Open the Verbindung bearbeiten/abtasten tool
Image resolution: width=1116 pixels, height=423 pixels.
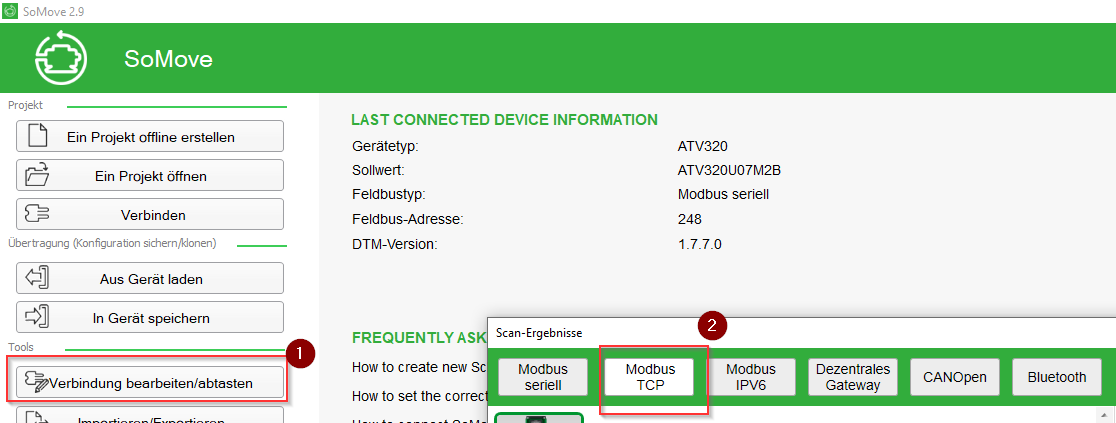pyautogui.click(x=150, y=382)
